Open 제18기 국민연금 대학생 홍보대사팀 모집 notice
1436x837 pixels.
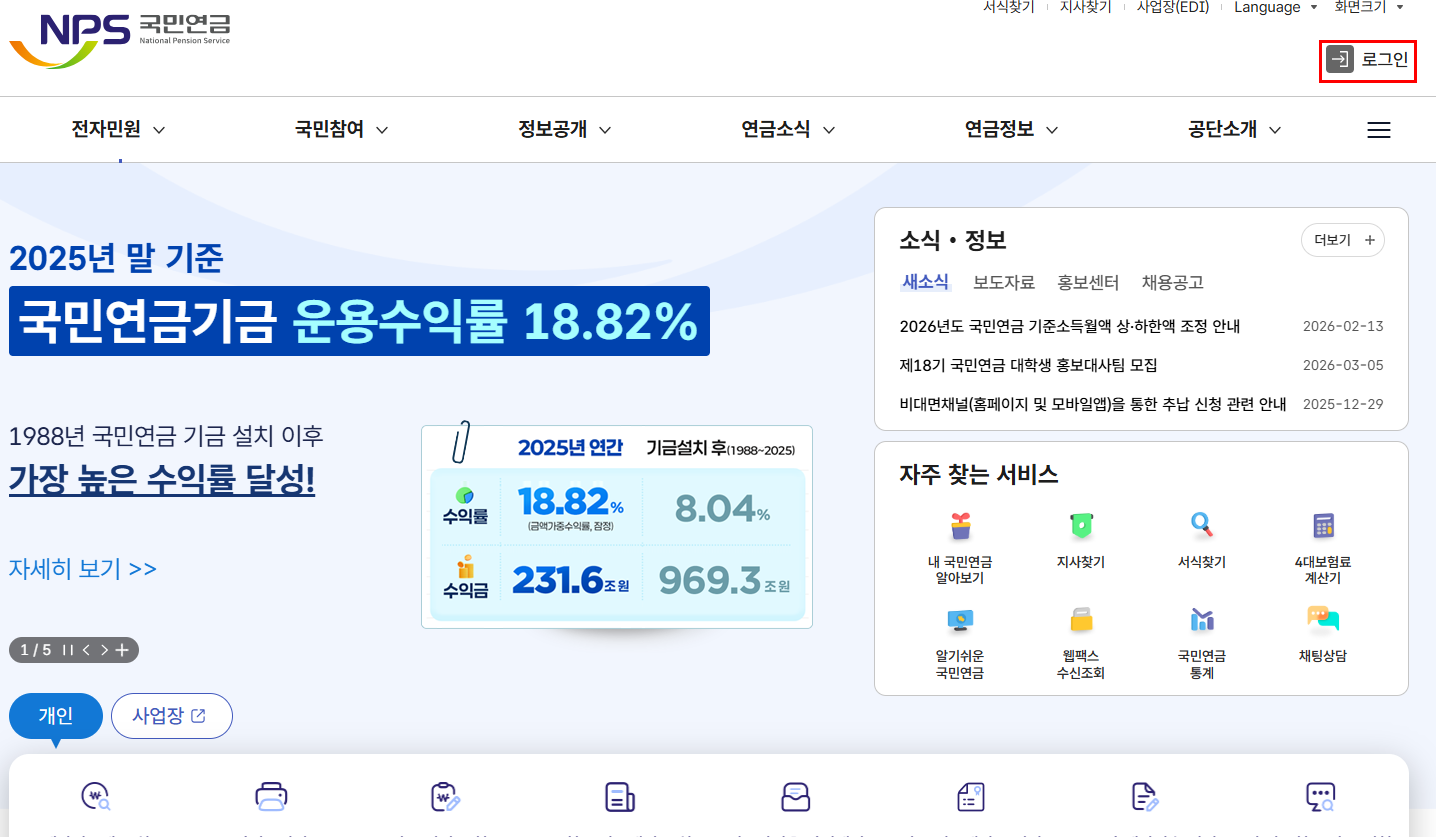click(1029, 365)
